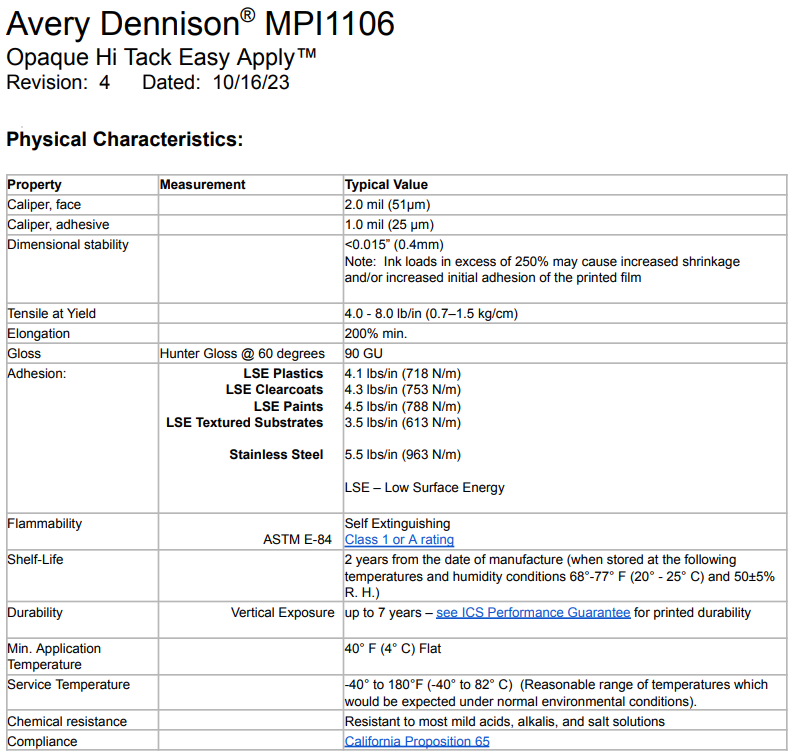Click the 200% min. value
Image resolution: width=793 pixels, height=754 pixels.
click(376, 334)
